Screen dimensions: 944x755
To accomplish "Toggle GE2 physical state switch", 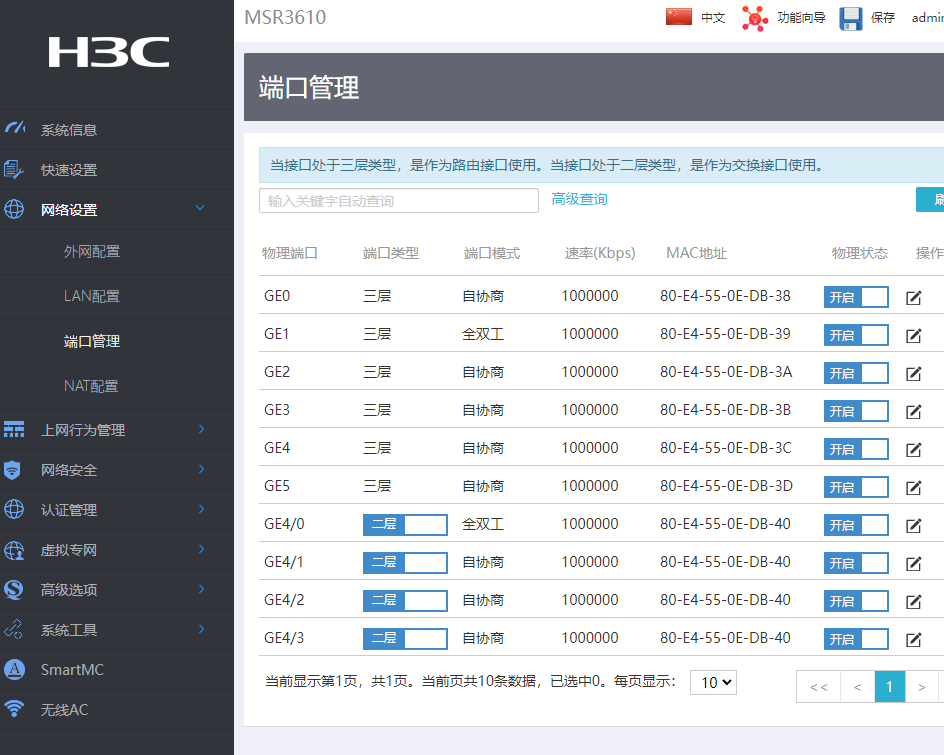I will 856,373.
